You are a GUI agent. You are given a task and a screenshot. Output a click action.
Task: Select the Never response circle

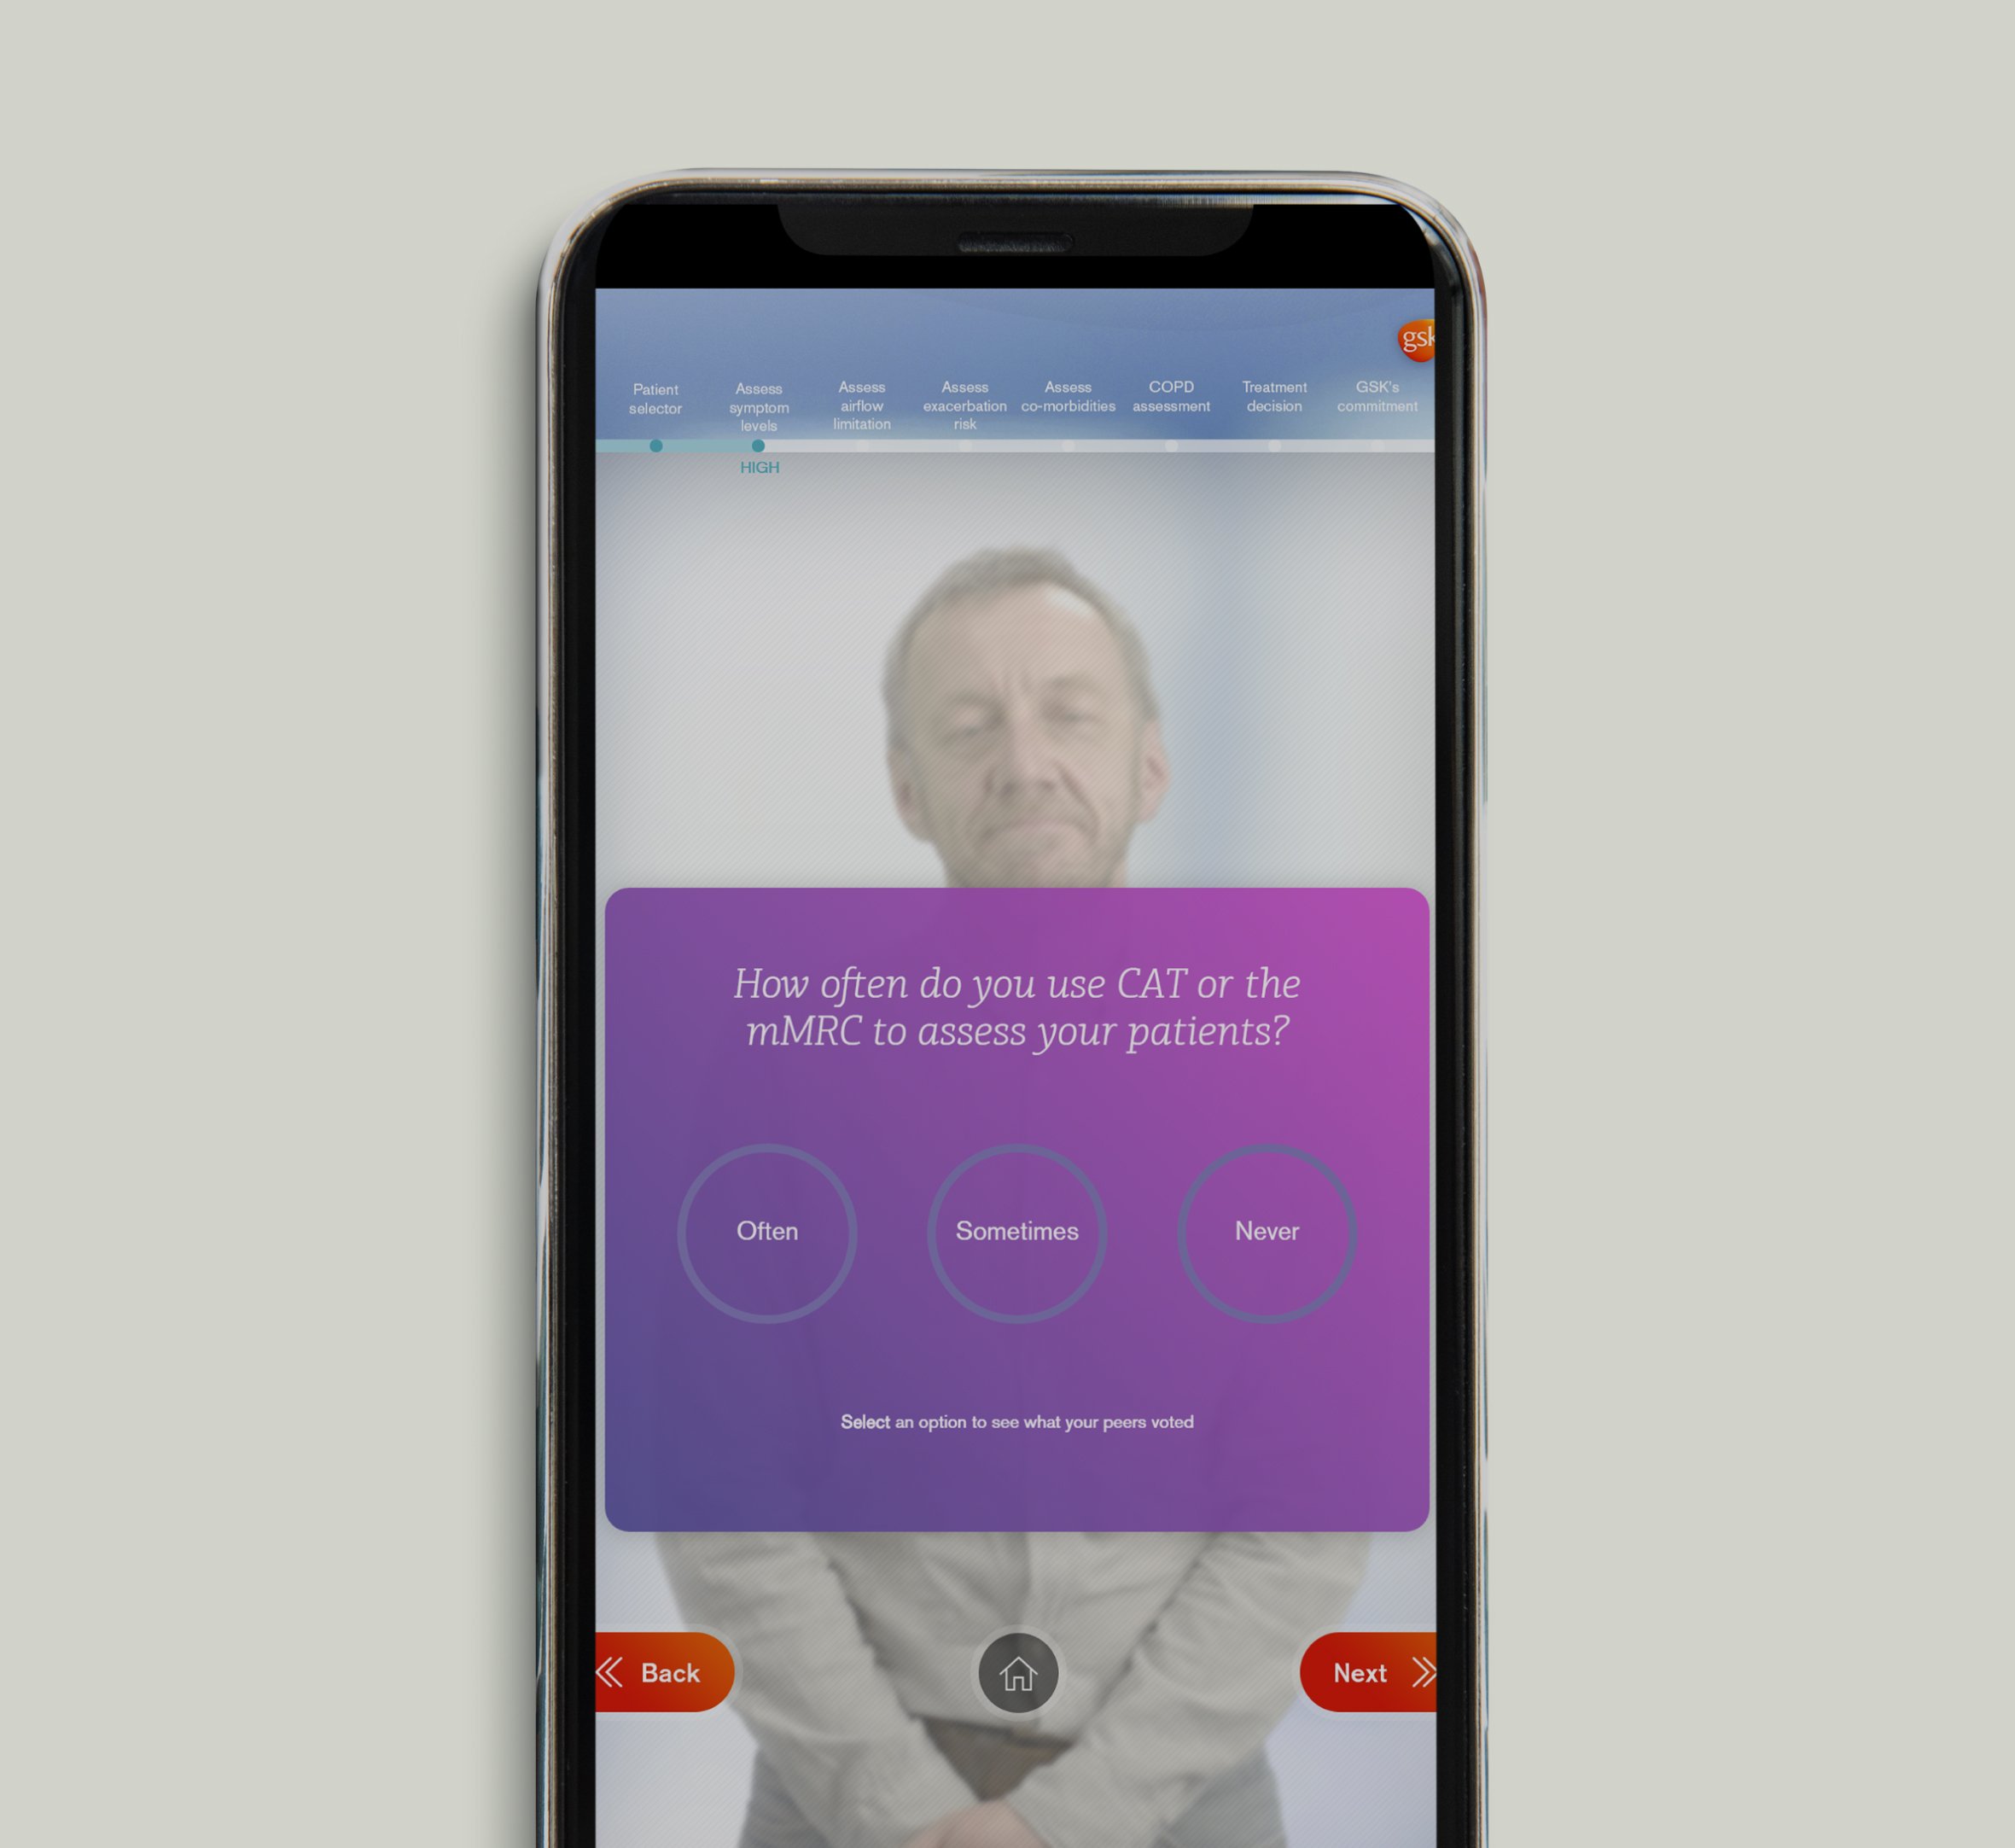pyautogui.click(x=1267, y=1230)
